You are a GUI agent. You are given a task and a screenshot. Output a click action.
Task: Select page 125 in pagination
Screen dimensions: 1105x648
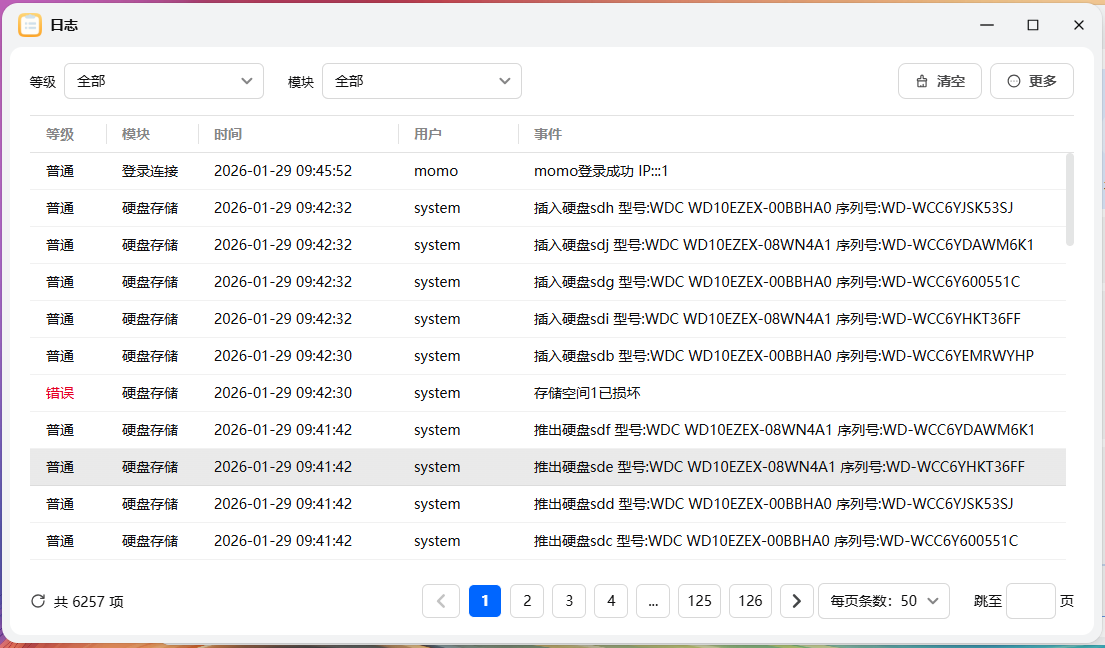[x=699, y=601]
